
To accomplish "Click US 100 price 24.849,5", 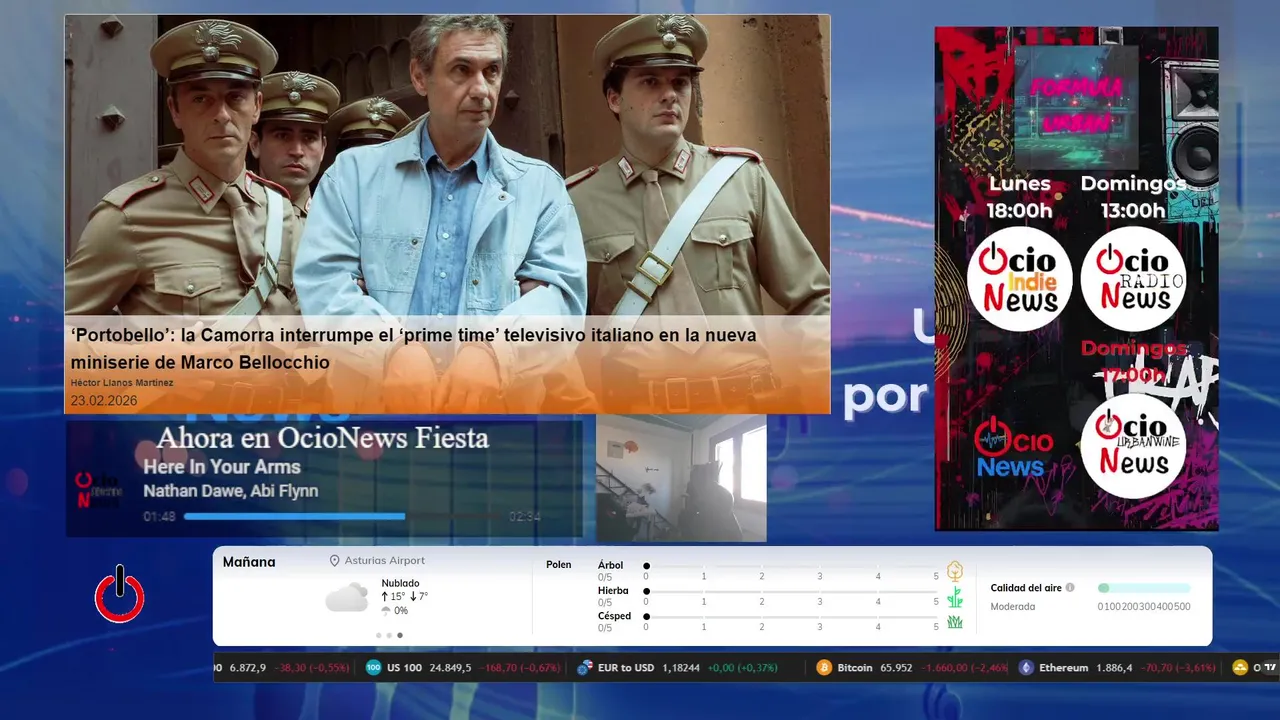I will pos(450,668).
